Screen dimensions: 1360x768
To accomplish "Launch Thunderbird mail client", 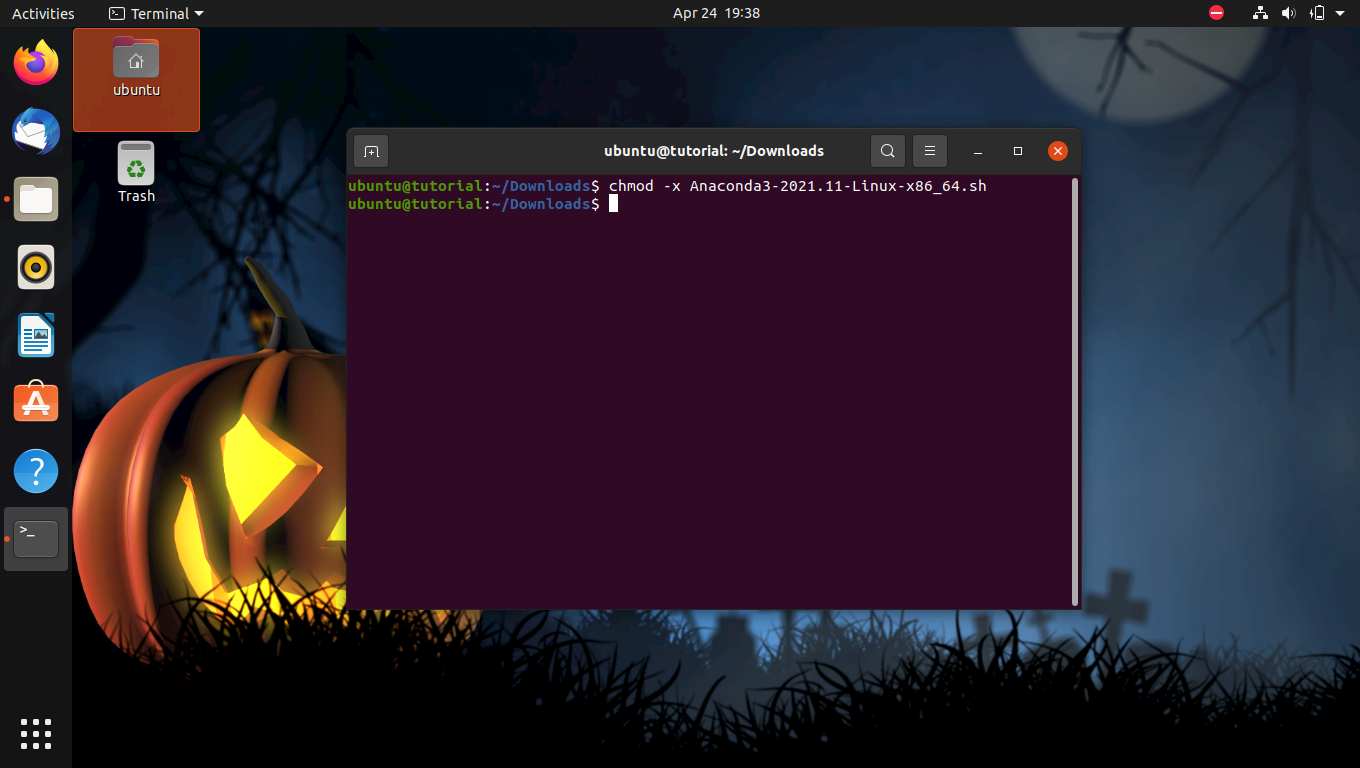I will click(36, 131).
